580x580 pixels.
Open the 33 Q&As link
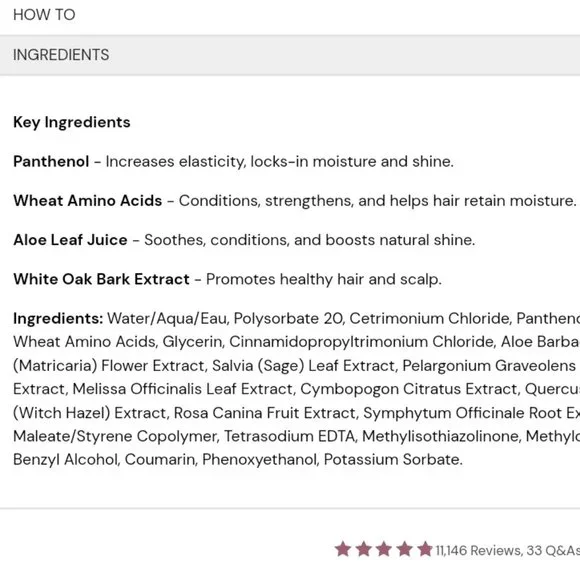point(553,550)
